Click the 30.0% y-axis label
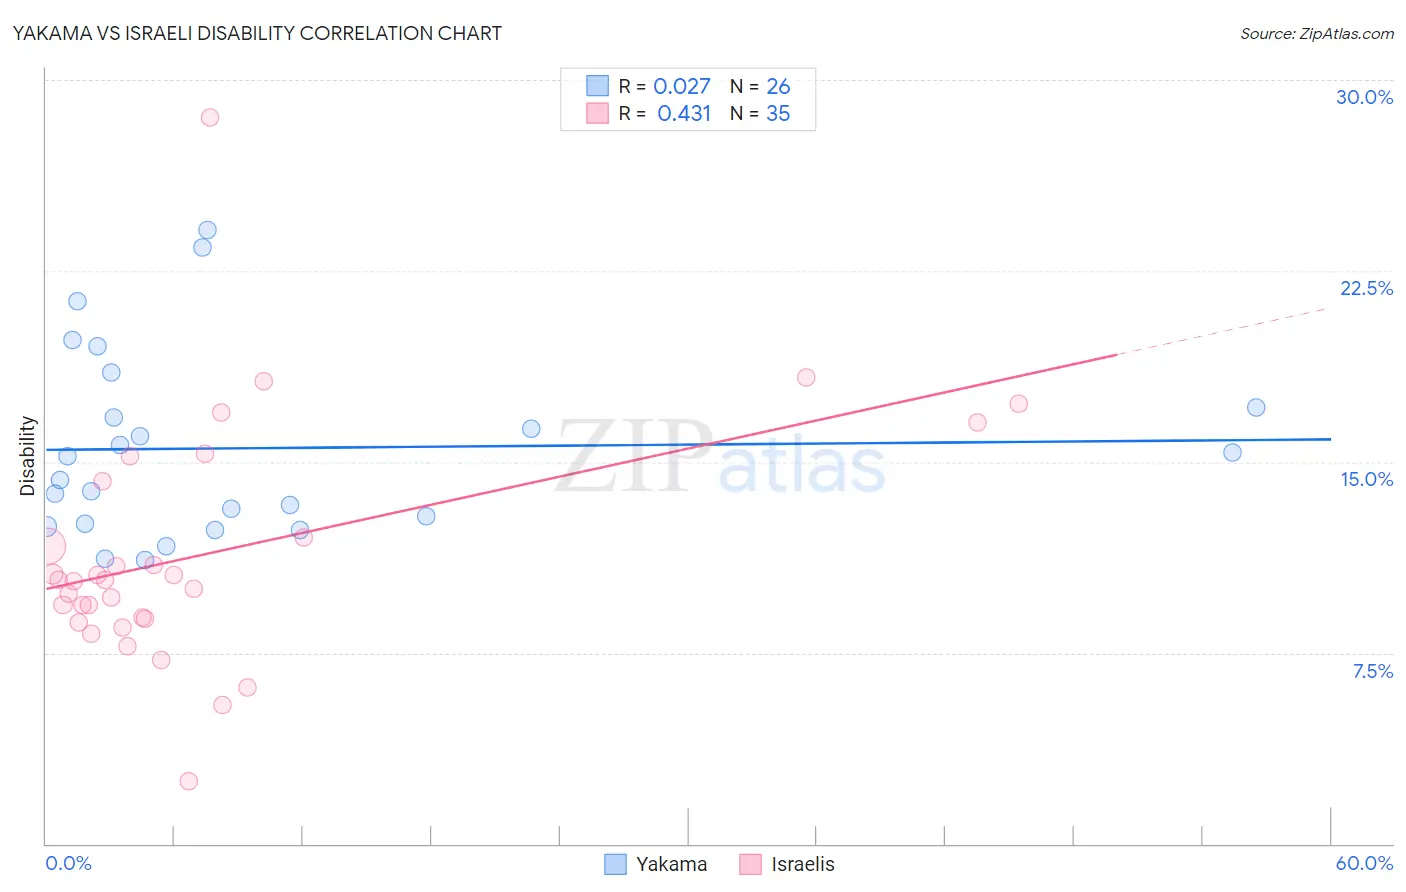Viewport: 1406px width, 892px height. [1364, 97]
